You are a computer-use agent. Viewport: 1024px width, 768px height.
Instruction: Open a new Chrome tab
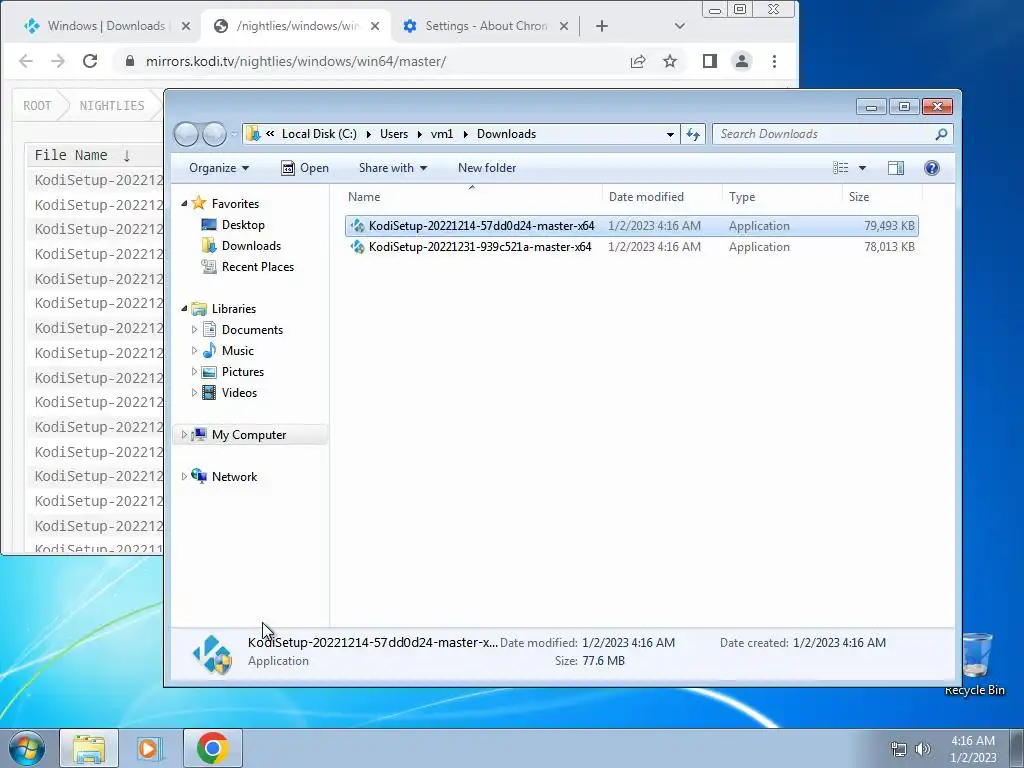click(x=601, y=26)
